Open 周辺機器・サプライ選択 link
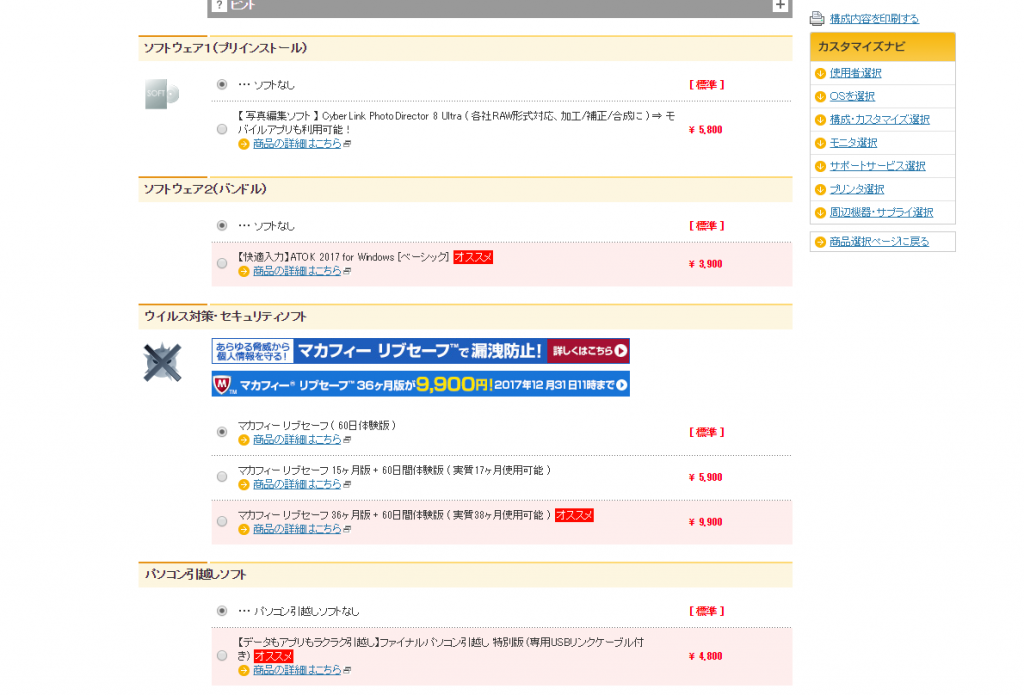 pyautogui.click(x=882, y=212)
